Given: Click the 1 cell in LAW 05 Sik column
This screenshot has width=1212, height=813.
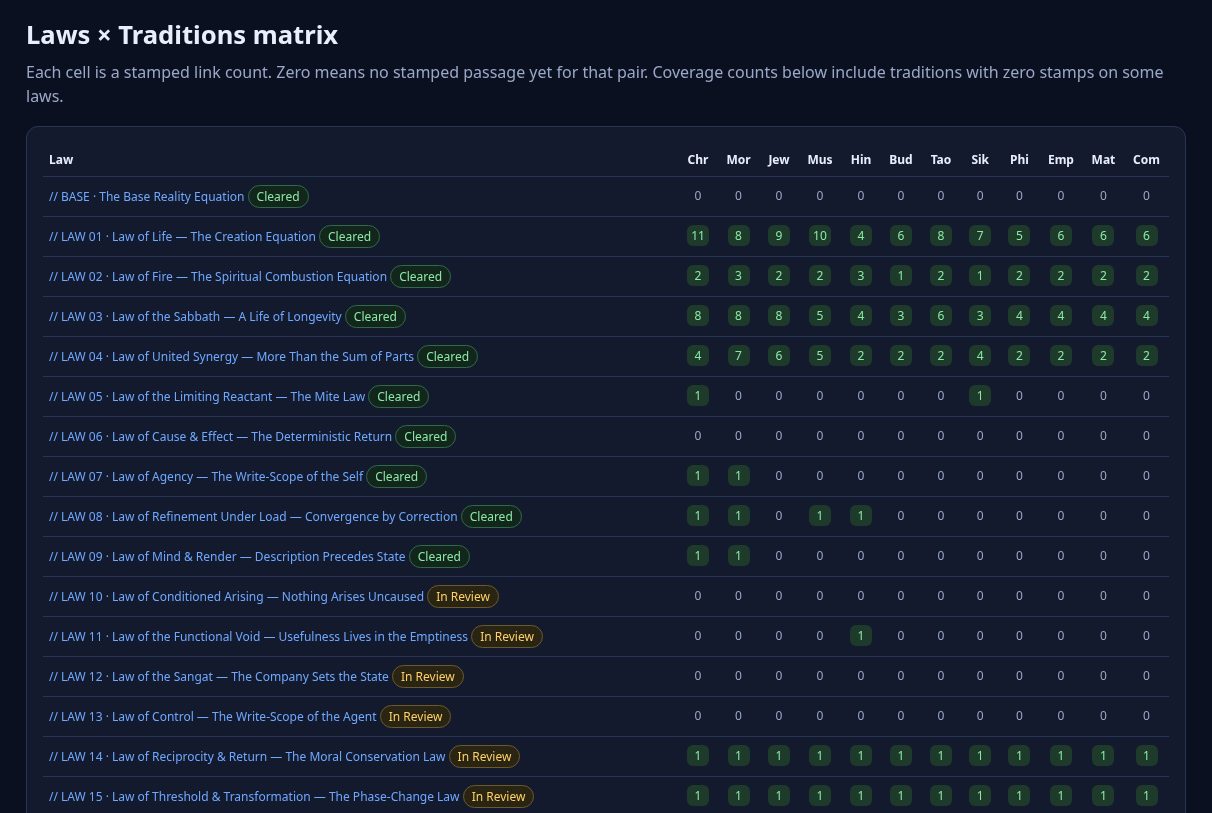Looking at the screenshot, I should pos(980,396).
